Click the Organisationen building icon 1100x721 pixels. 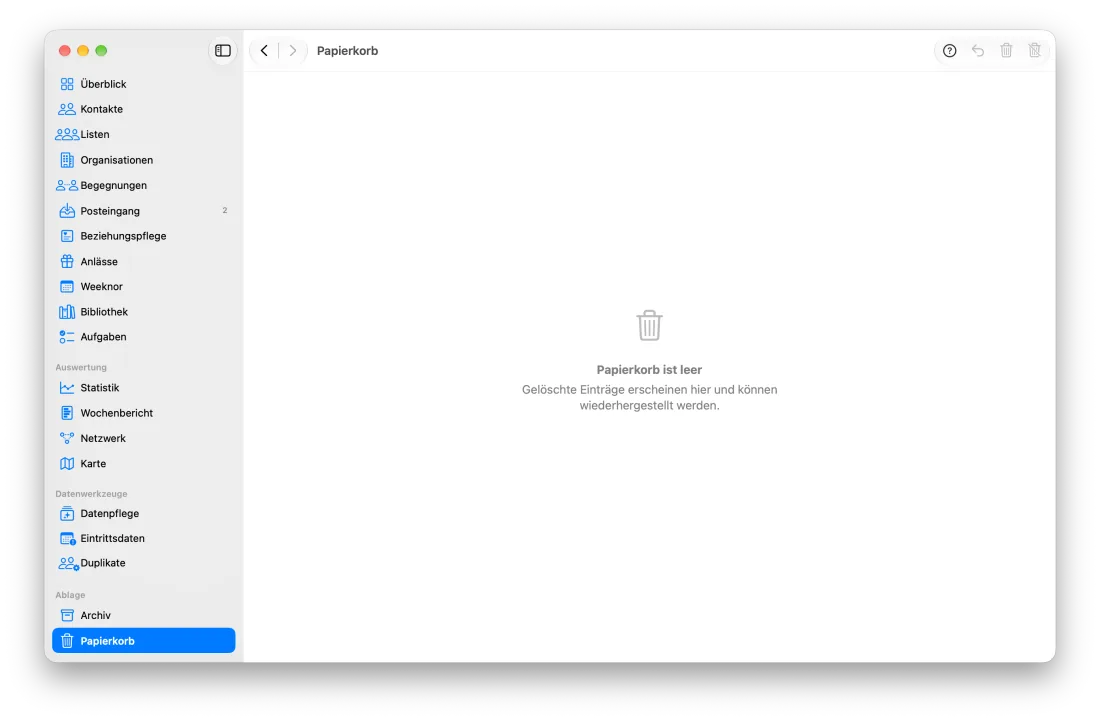(x=67, y=160)
